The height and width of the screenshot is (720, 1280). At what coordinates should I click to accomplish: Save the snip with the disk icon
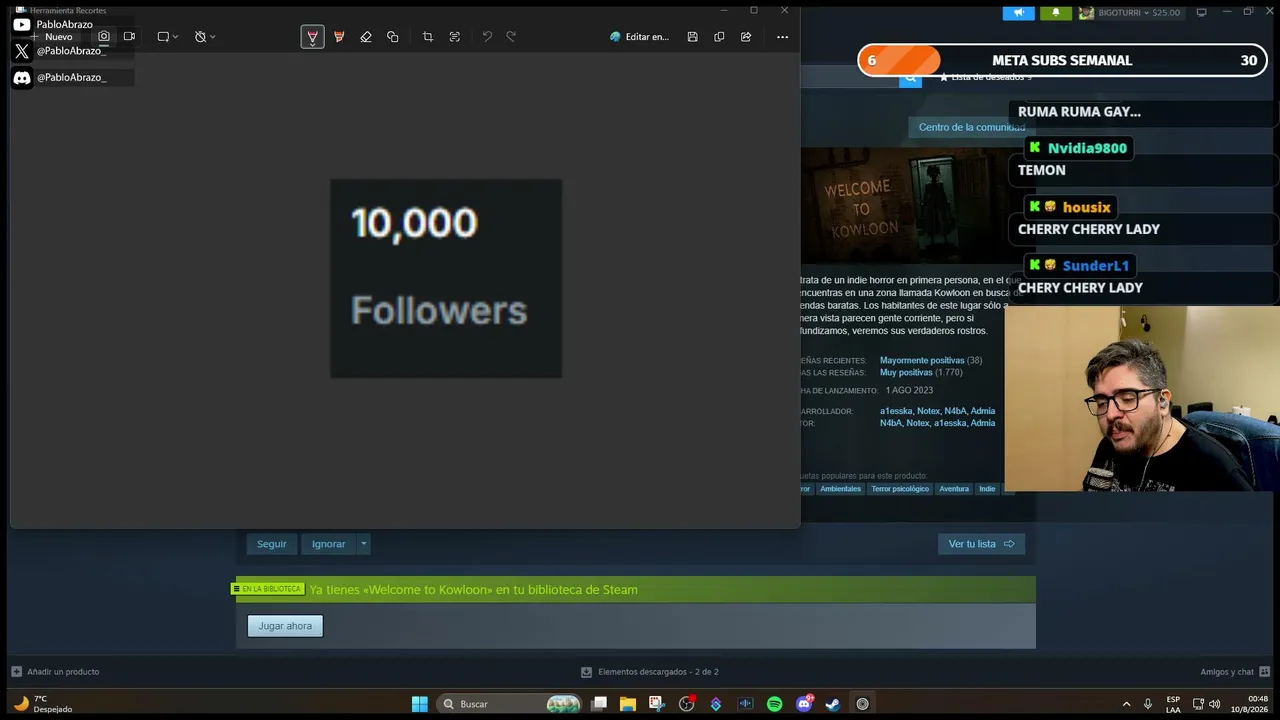coord(692,37)
